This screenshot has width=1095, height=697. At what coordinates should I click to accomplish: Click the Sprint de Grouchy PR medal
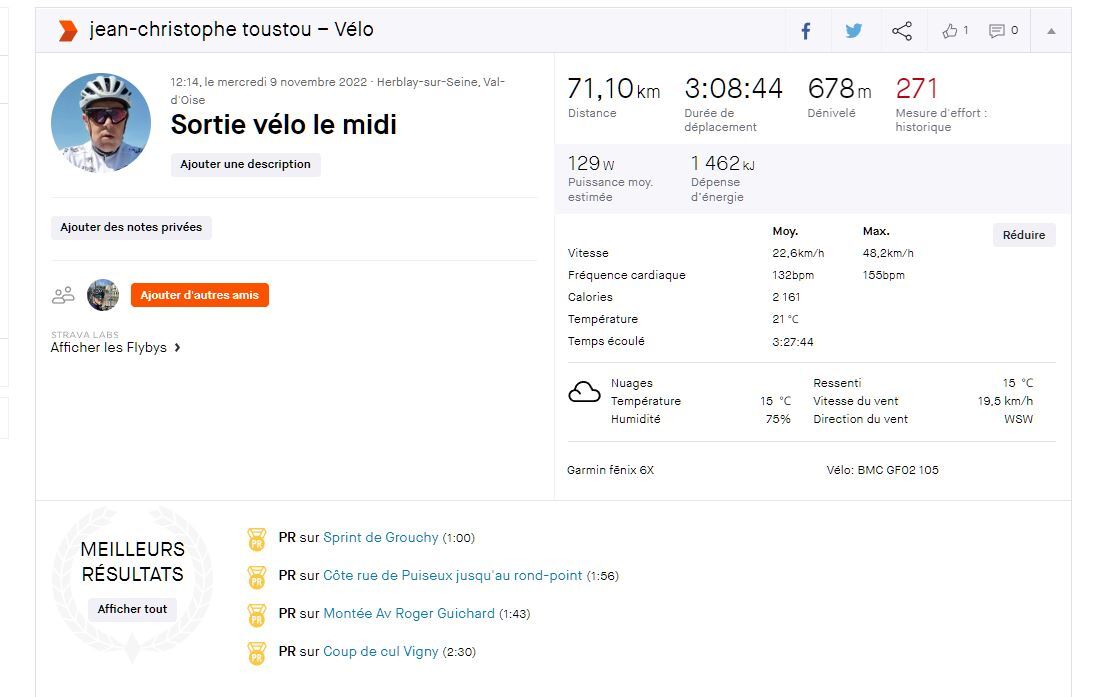[257, 539]
